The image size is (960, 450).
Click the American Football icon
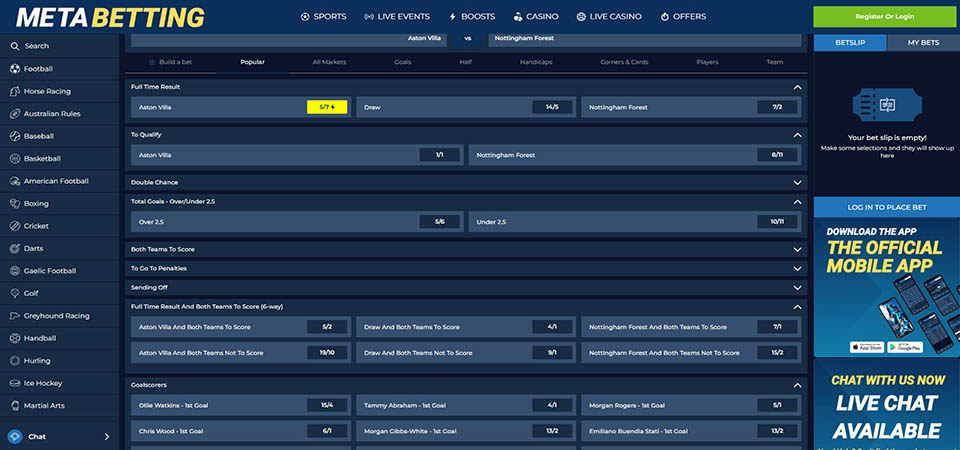tap(15, 181)
